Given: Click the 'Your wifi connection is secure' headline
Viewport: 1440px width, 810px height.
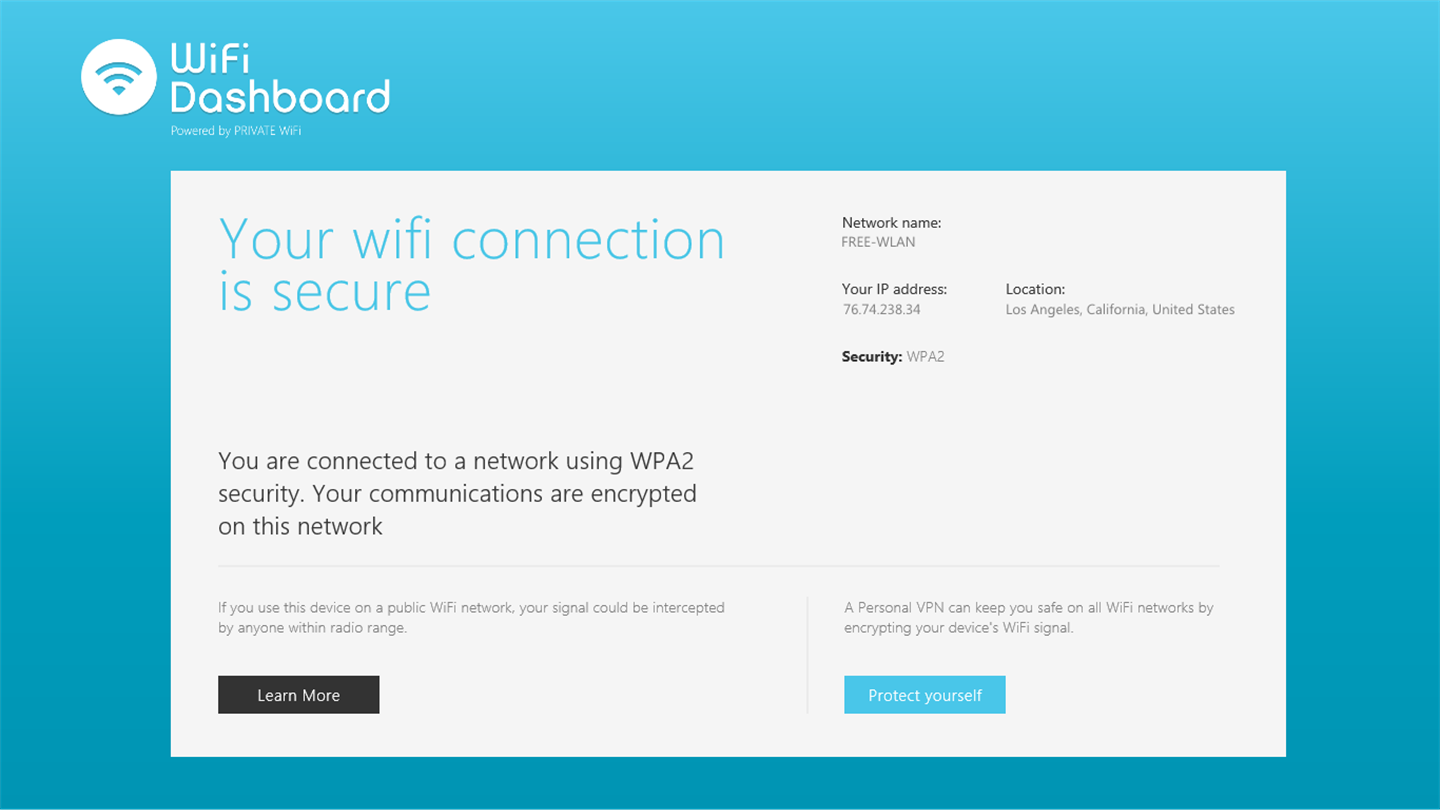Looking at the screenshot, I should coord(471,265).
